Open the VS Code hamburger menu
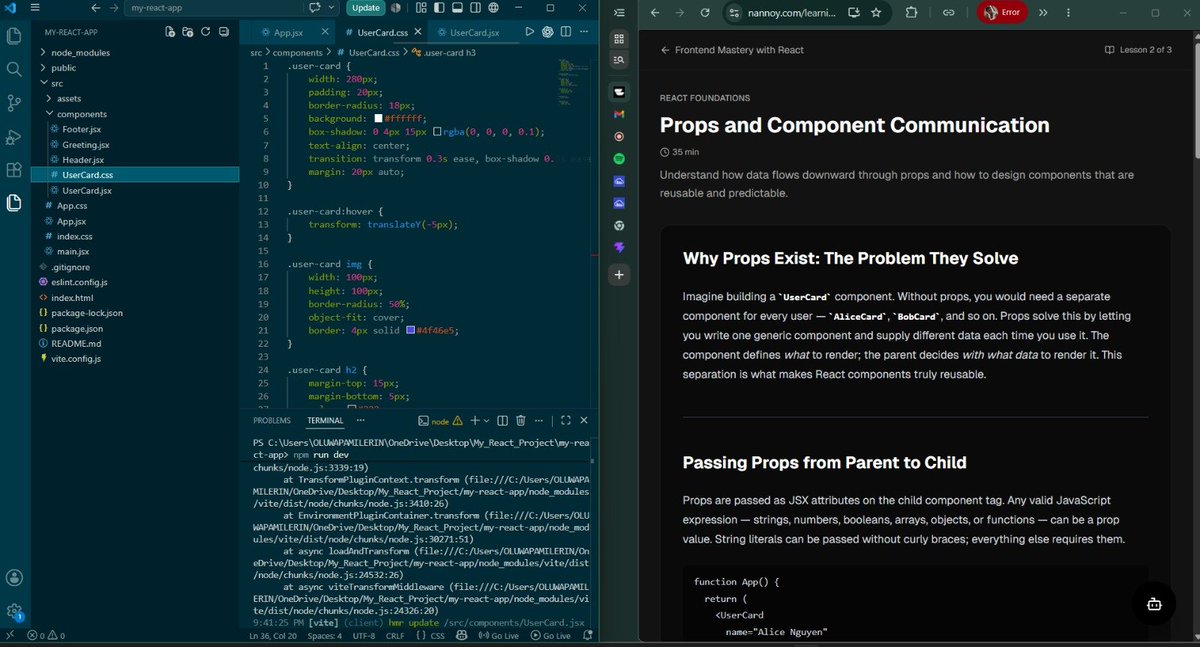The width and height of the screenshot is (1200, 647). point(35,8)
